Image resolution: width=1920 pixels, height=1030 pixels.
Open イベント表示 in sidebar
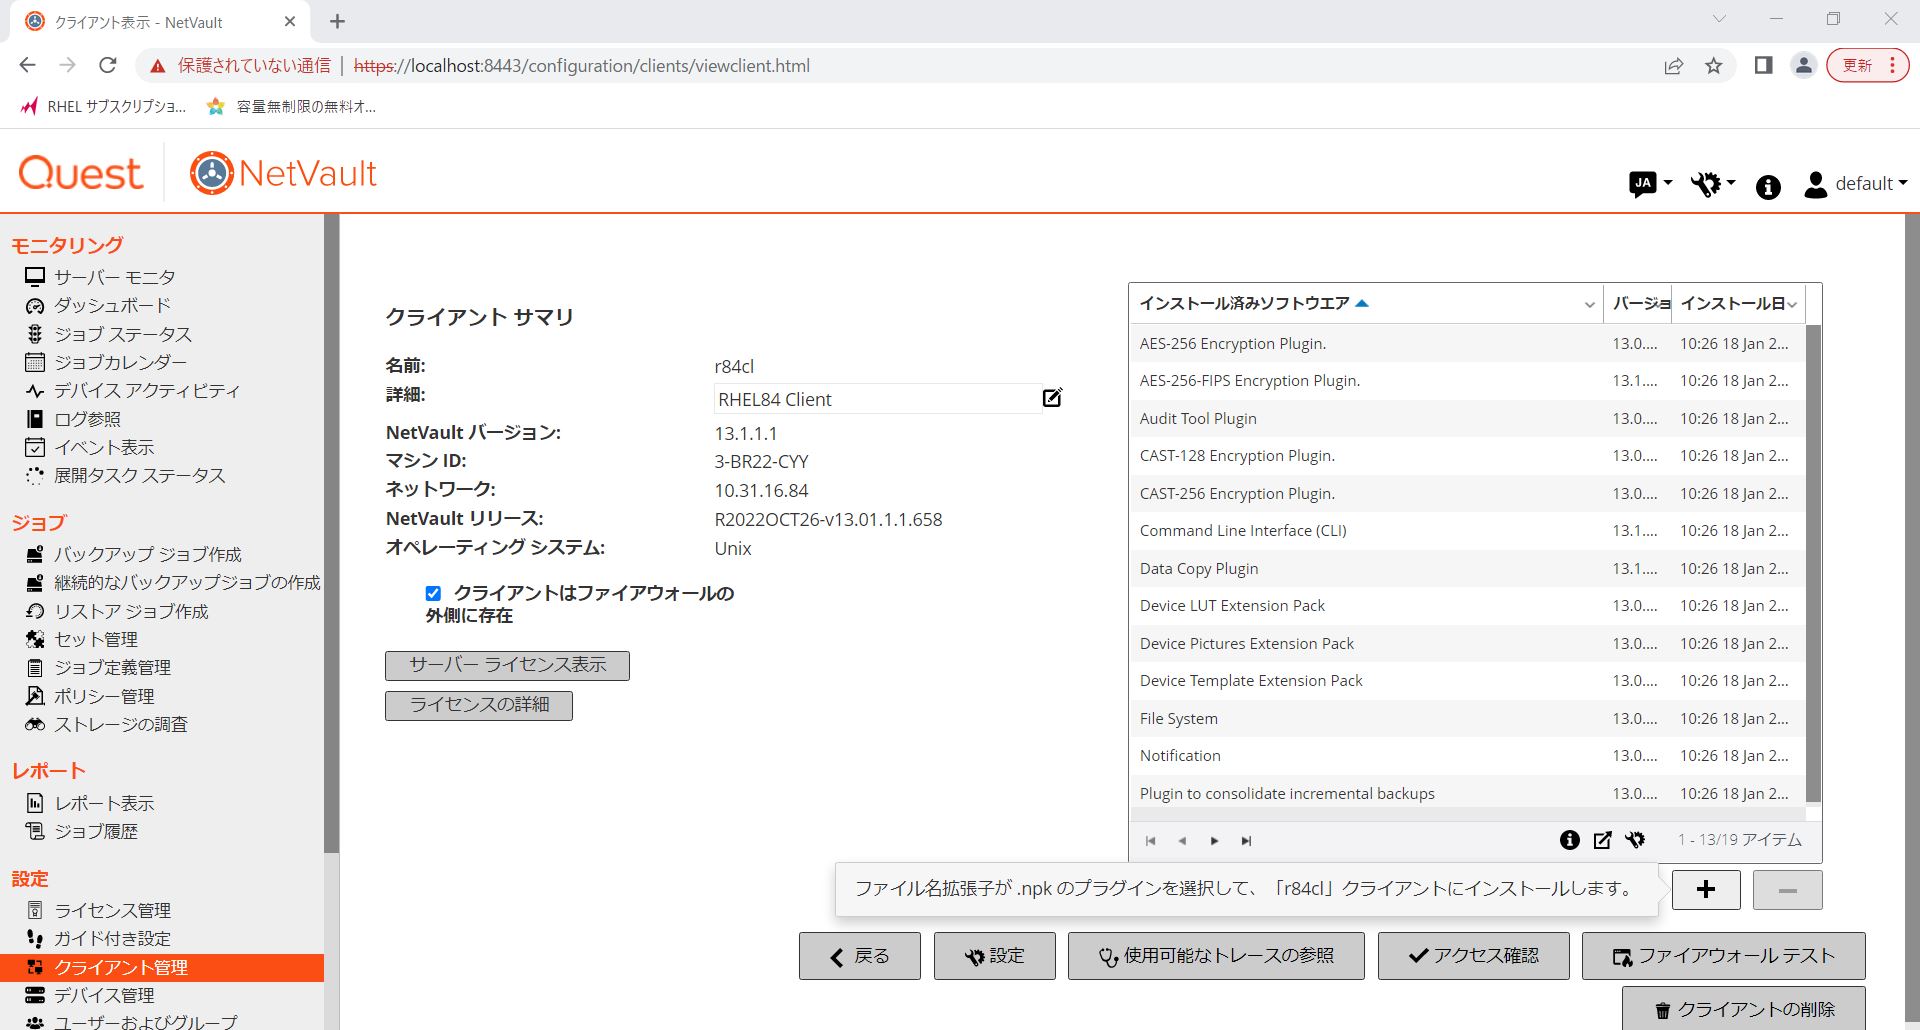[x=104, y=447]
